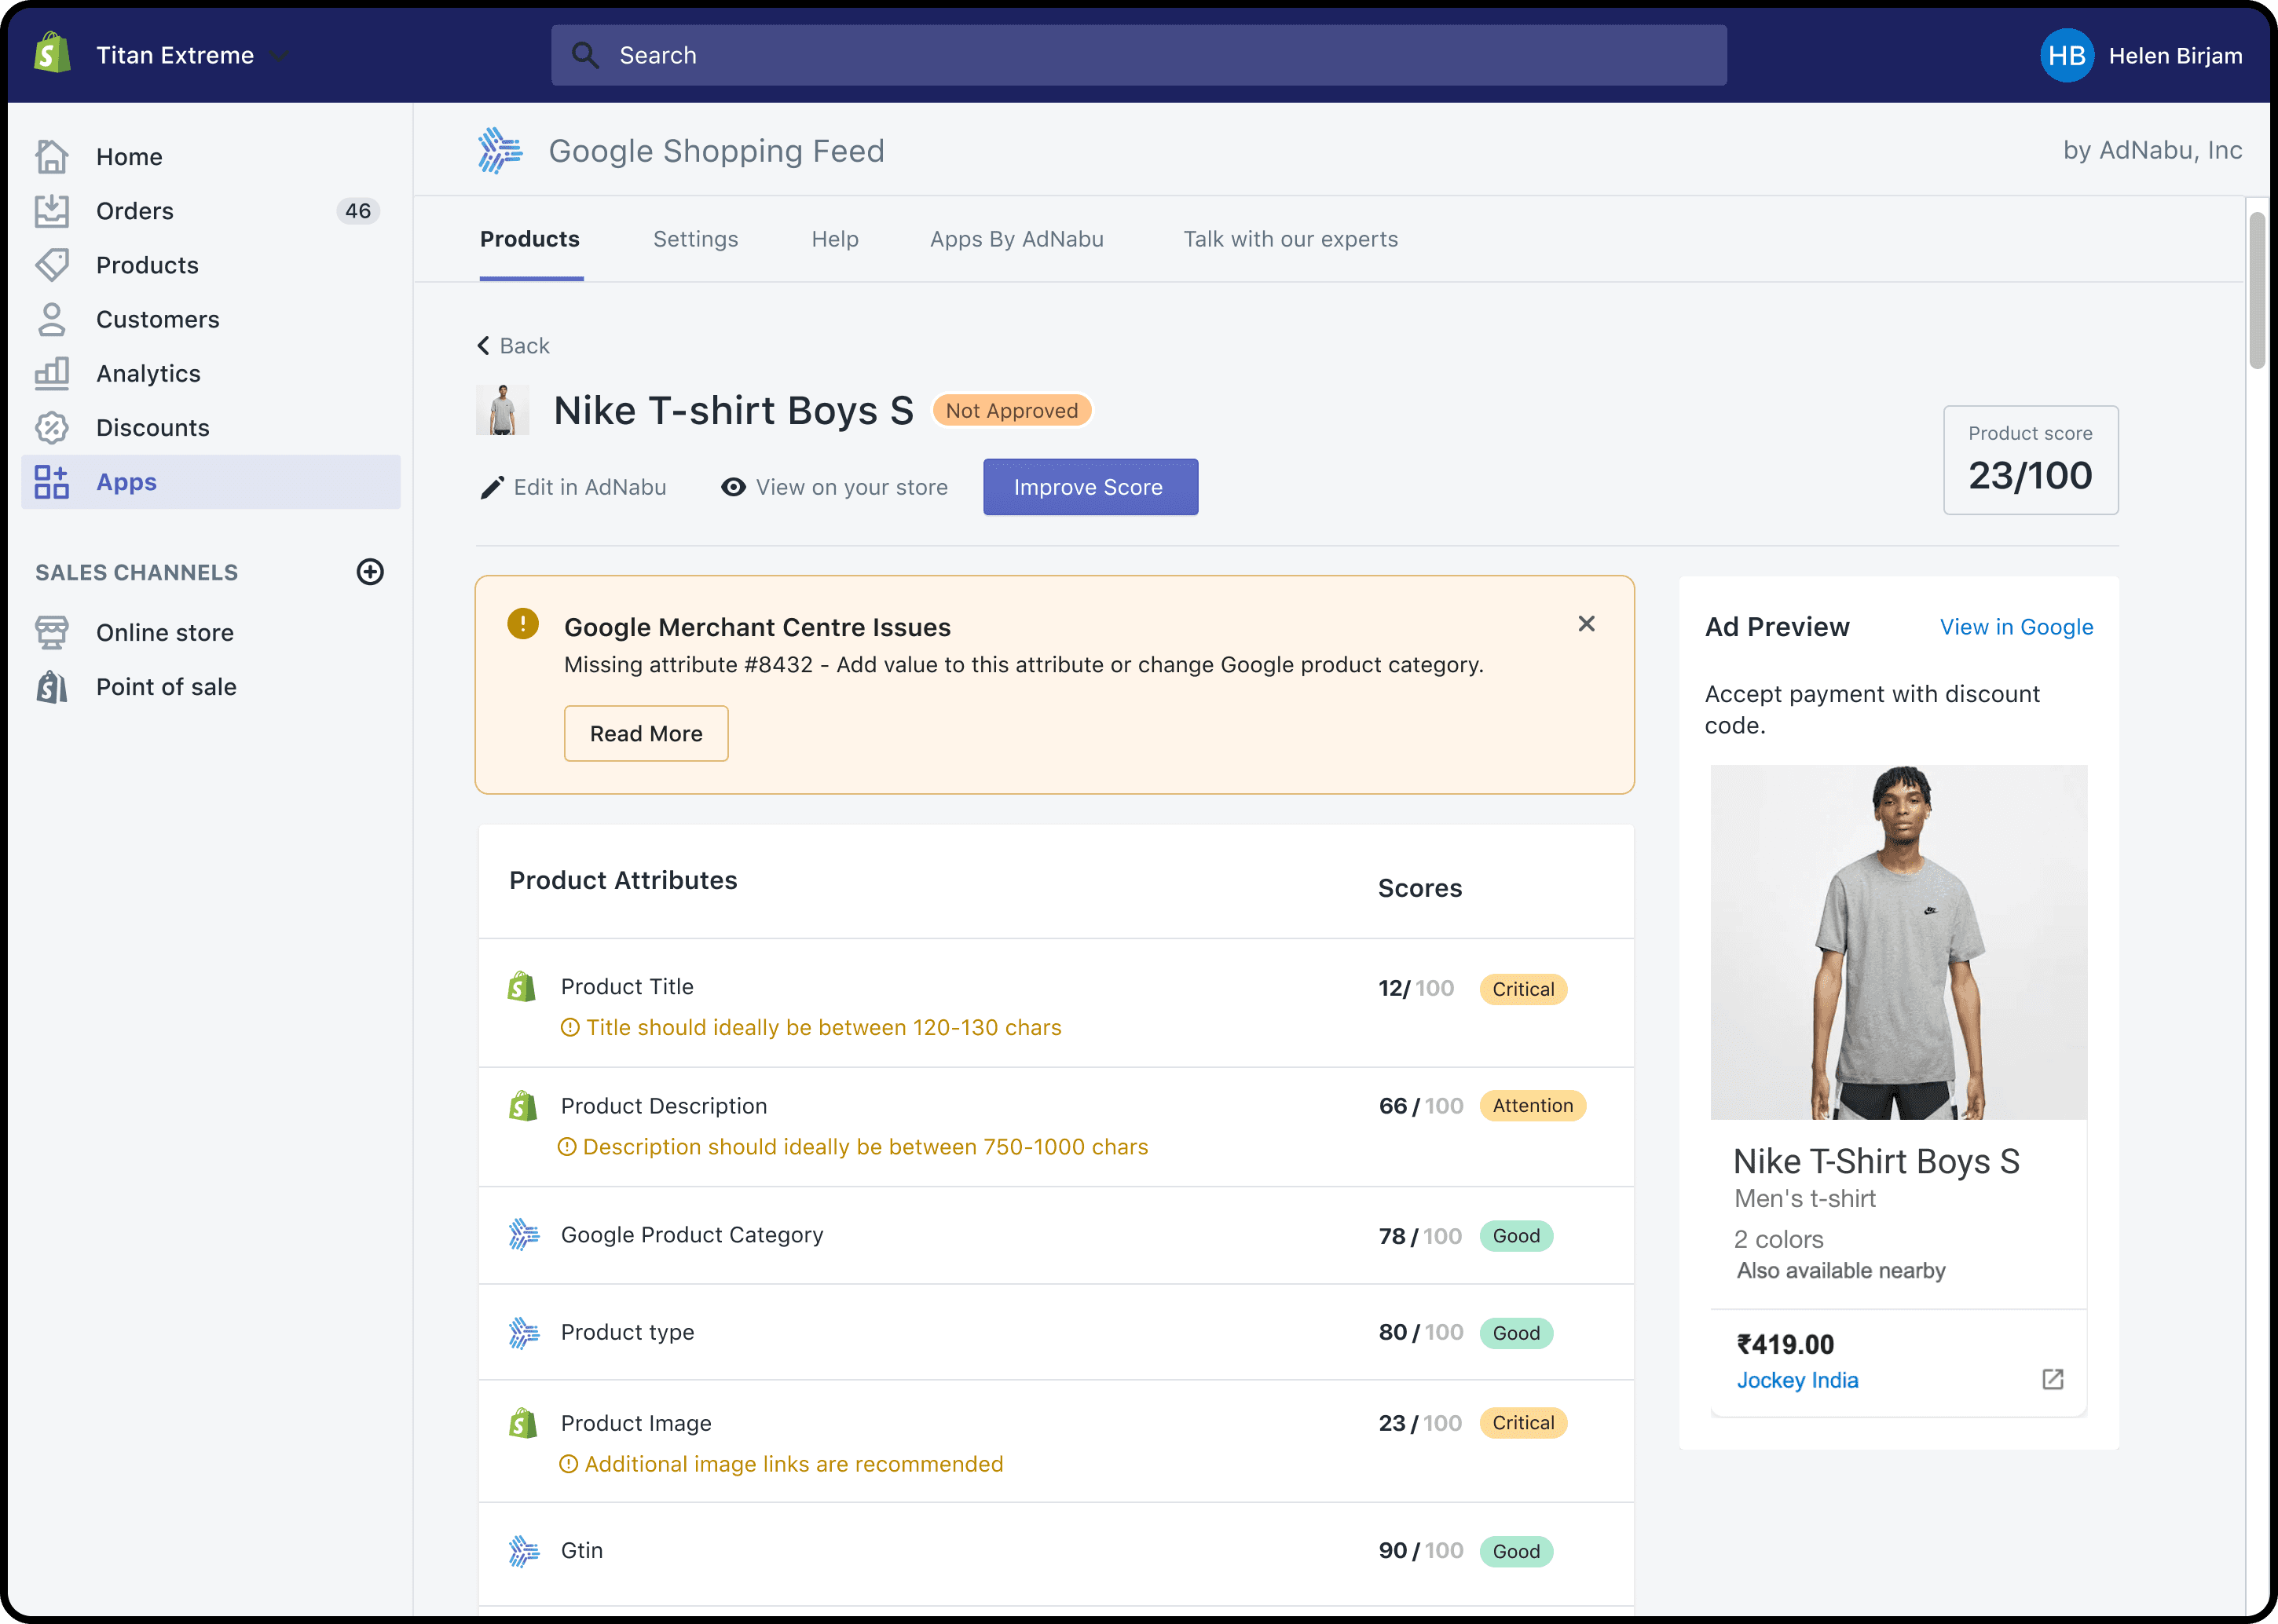Add sales channel with plus icon
2278x1624 pixels.
(x=370, y=572)
